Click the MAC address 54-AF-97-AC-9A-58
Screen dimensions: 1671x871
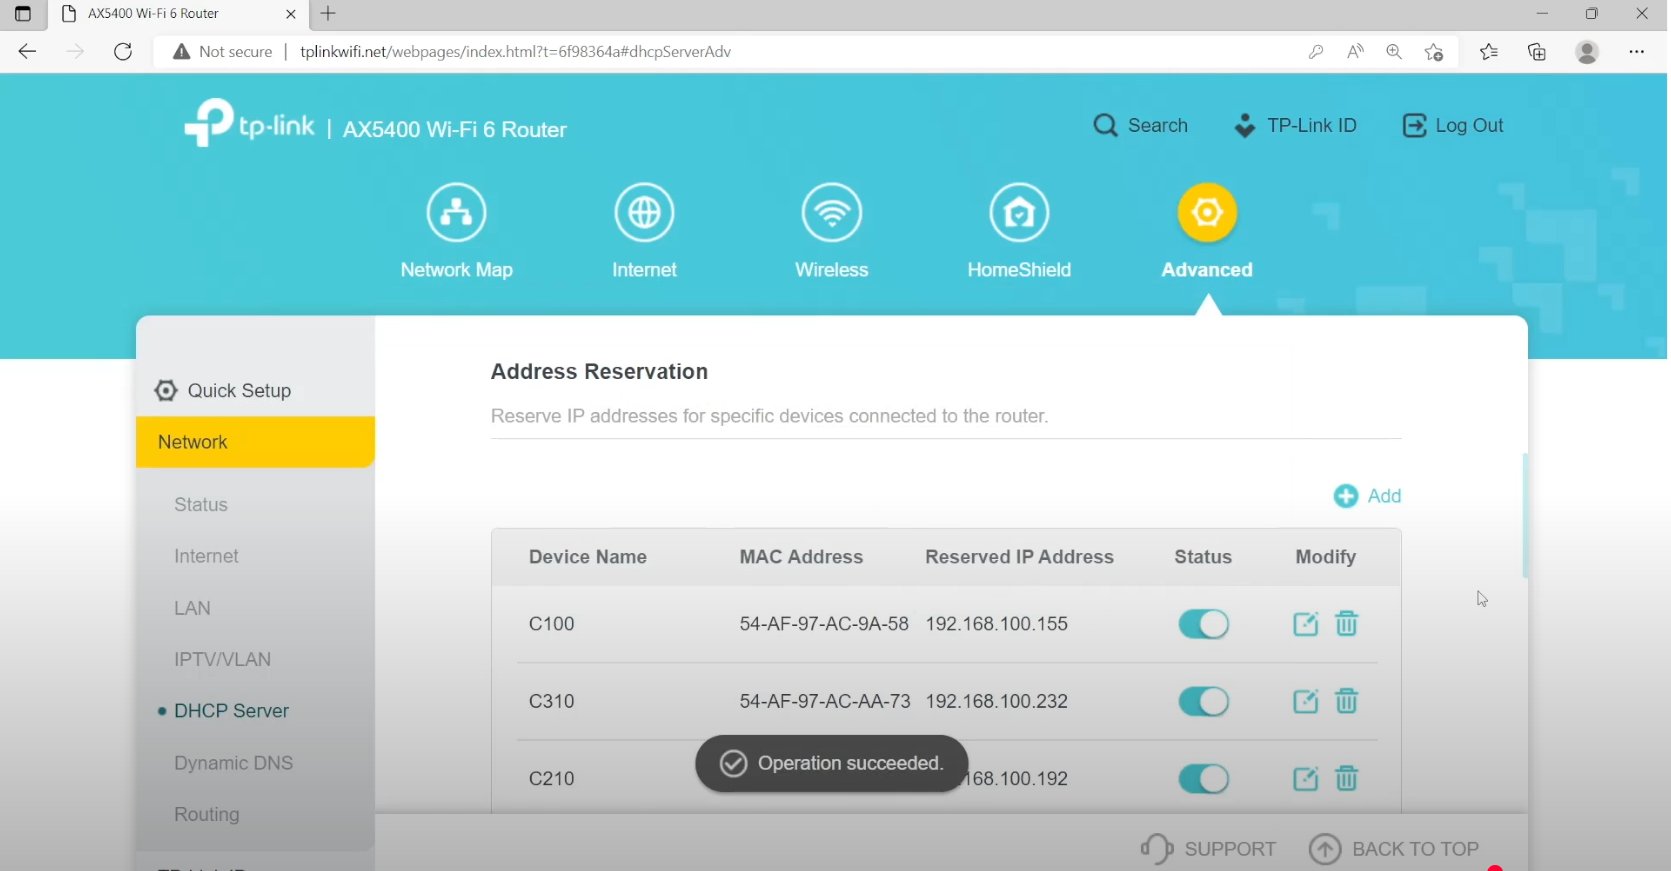(x=824, y=624)
